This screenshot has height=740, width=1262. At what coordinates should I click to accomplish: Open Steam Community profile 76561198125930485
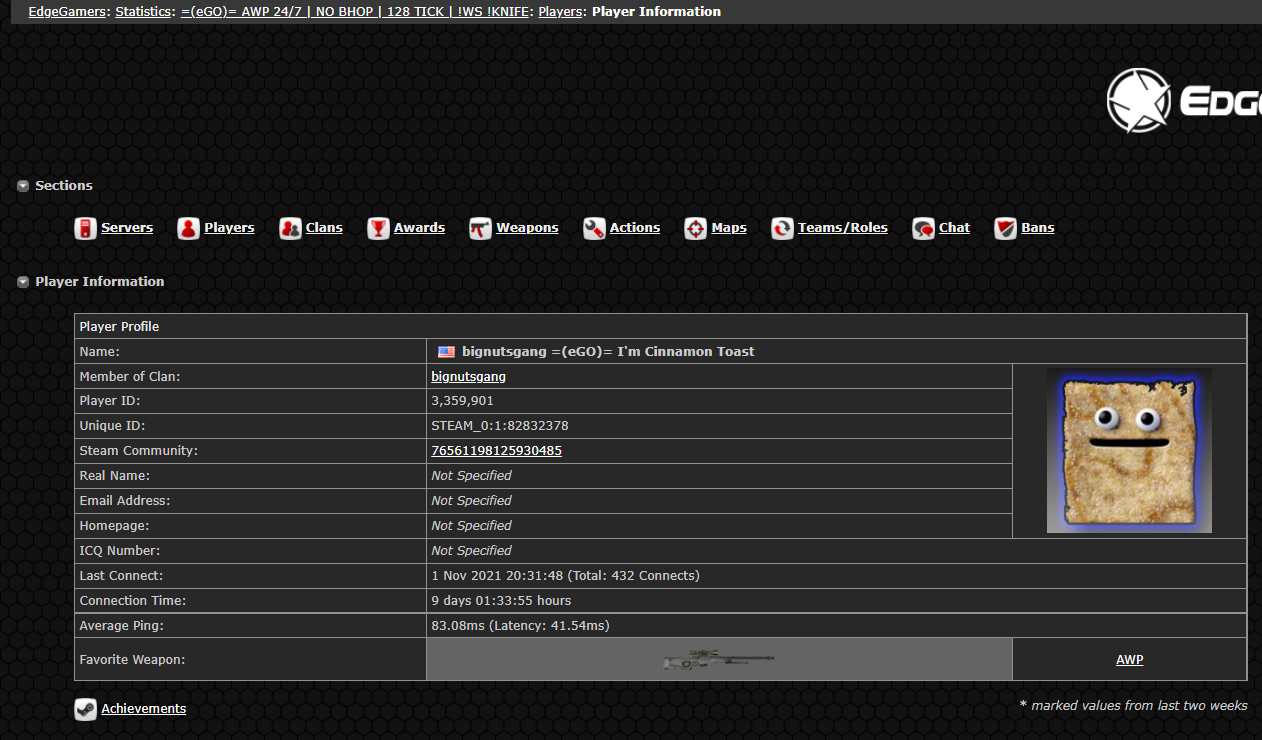(496, 451)
